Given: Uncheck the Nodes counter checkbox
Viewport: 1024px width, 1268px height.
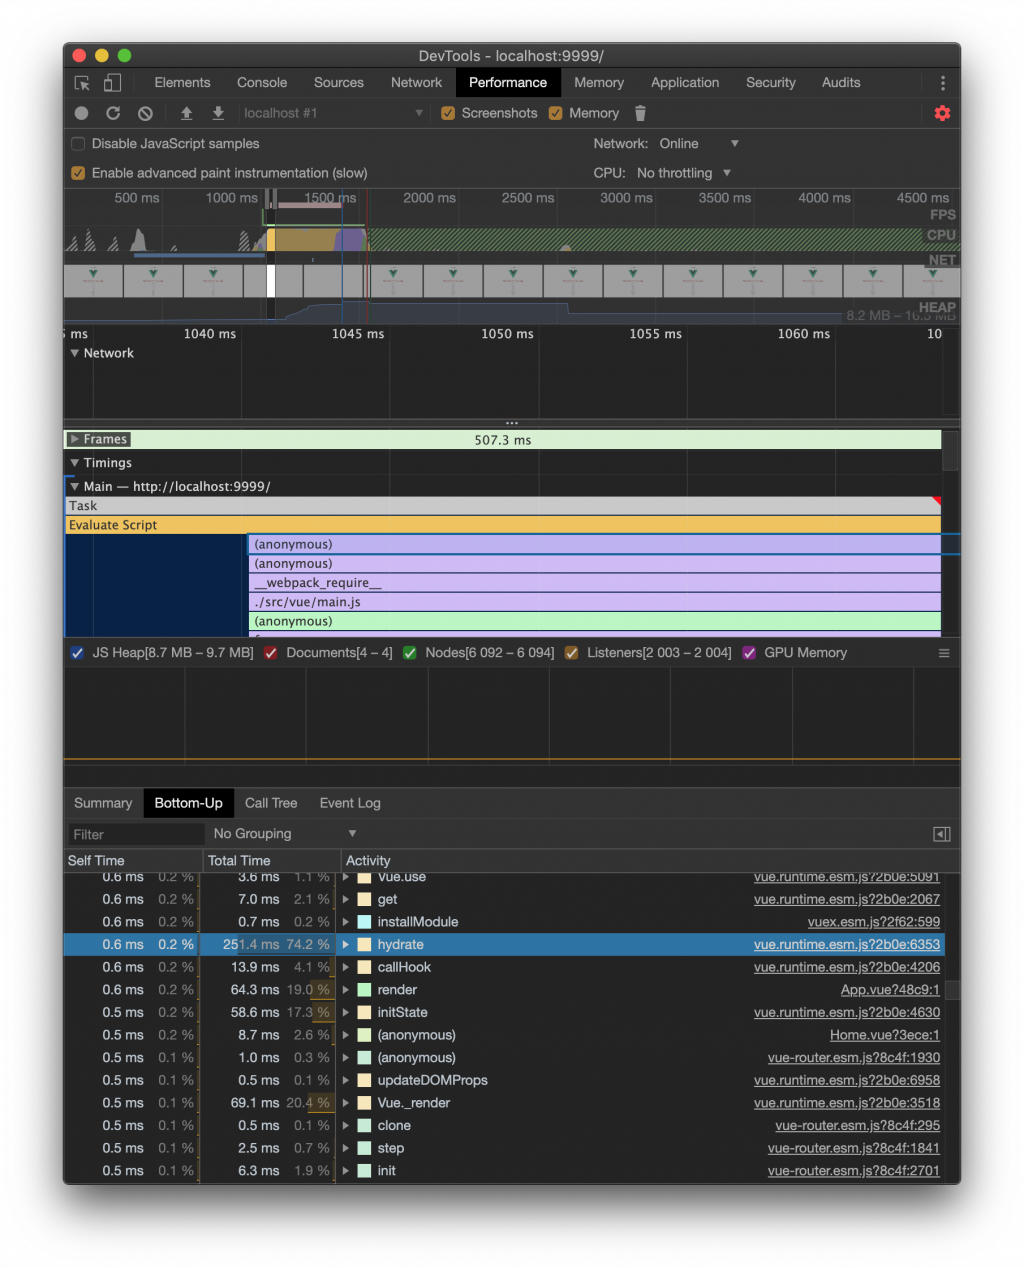Looking at the screenshot, I should tap(409, 653).
